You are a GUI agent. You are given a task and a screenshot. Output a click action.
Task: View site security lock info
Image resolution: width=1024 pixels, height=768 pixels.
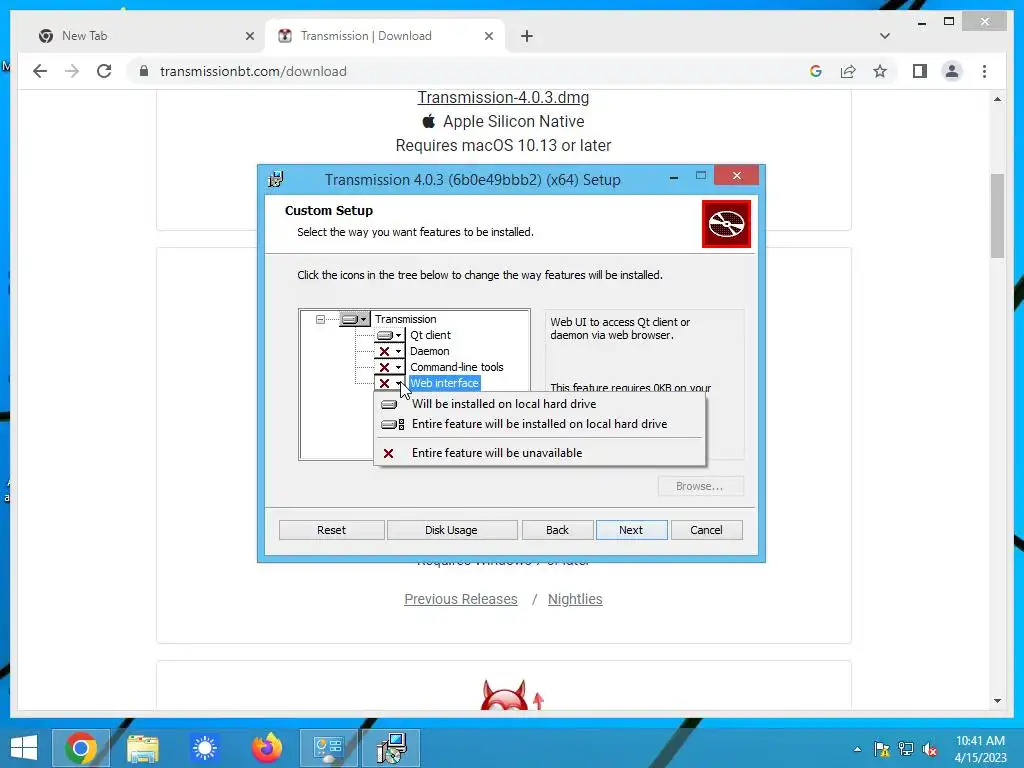tap(144, 71)
